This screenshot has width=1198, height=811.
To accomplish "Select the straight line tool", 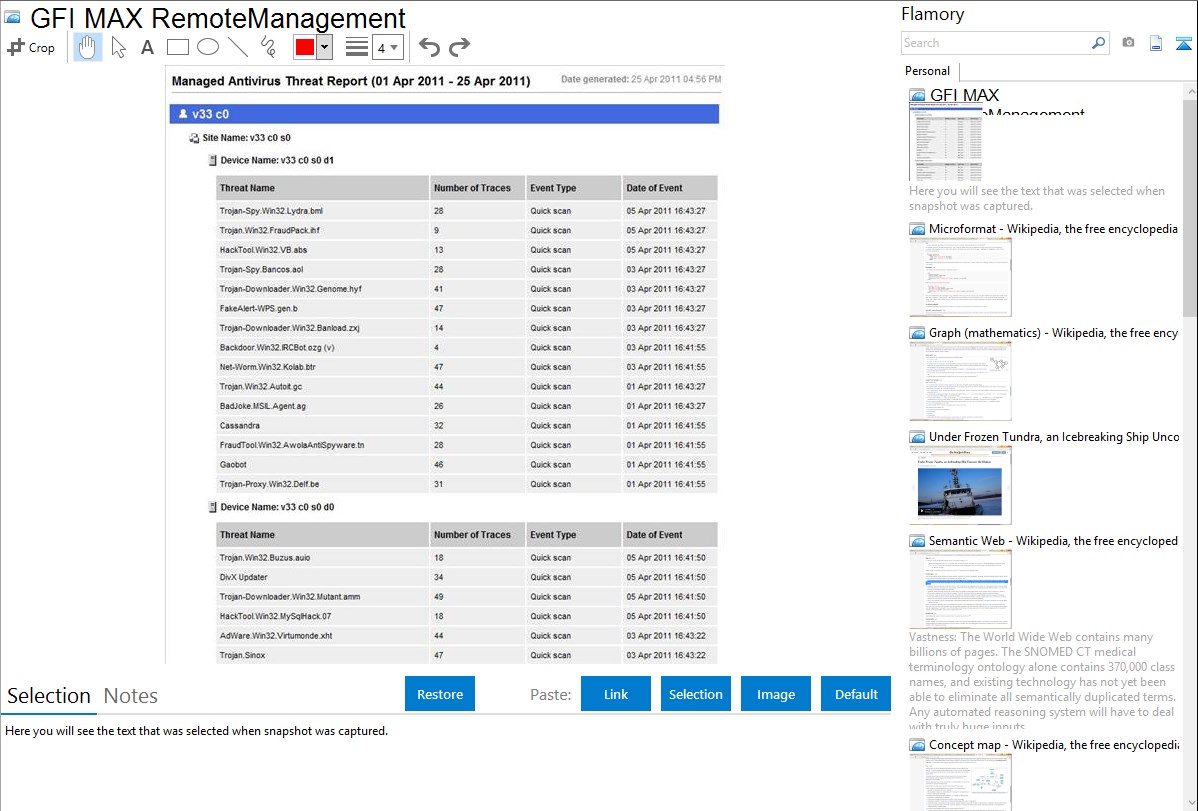I will [x=238, y=47].
